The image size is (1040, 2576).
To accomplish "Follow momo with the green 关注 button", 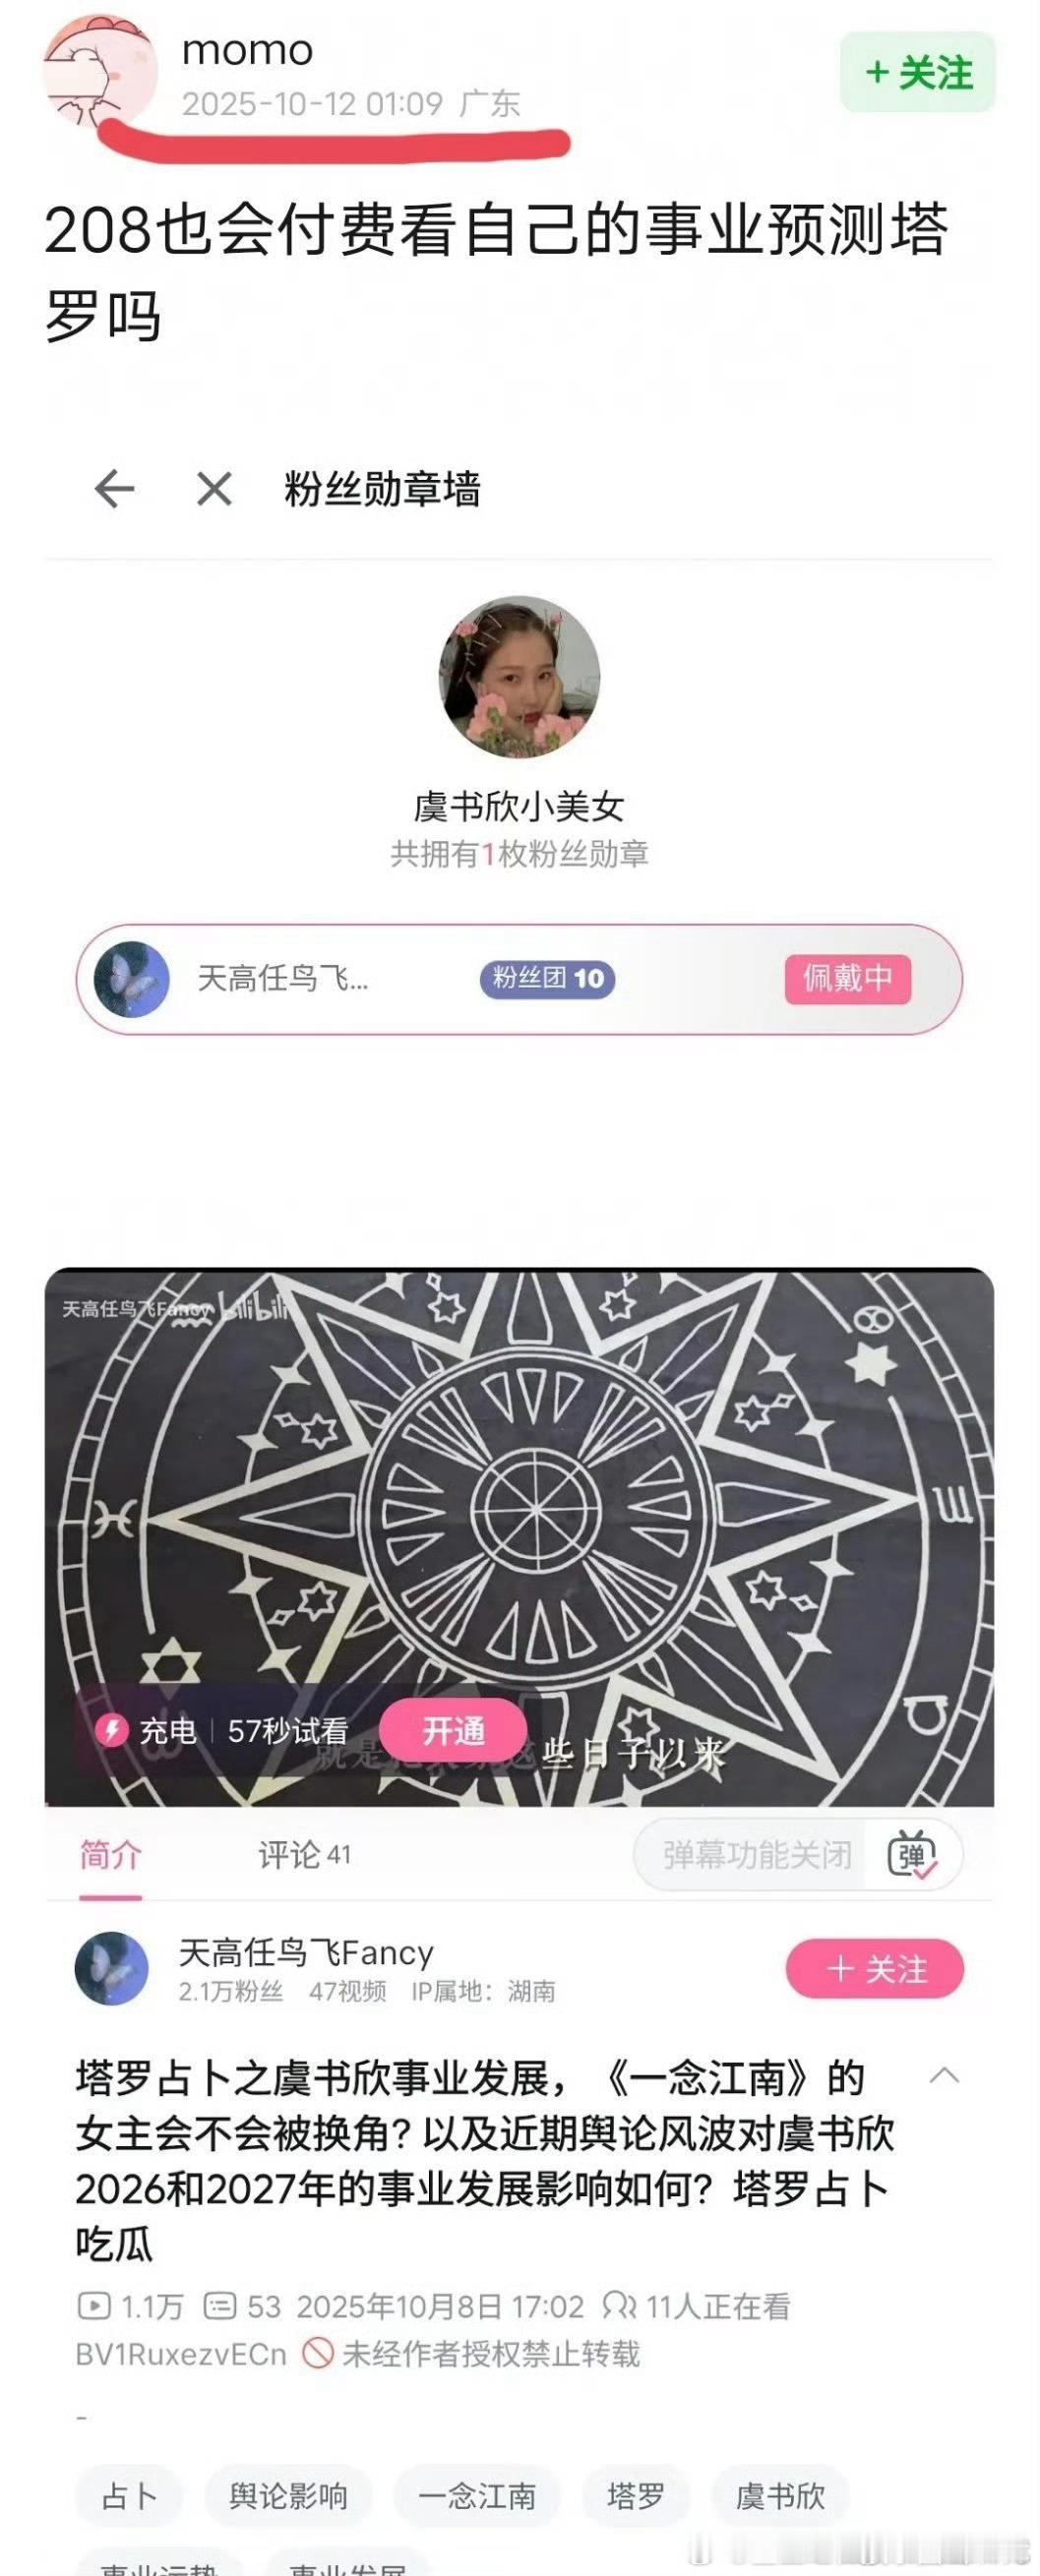I will click(x=917, y=73).
